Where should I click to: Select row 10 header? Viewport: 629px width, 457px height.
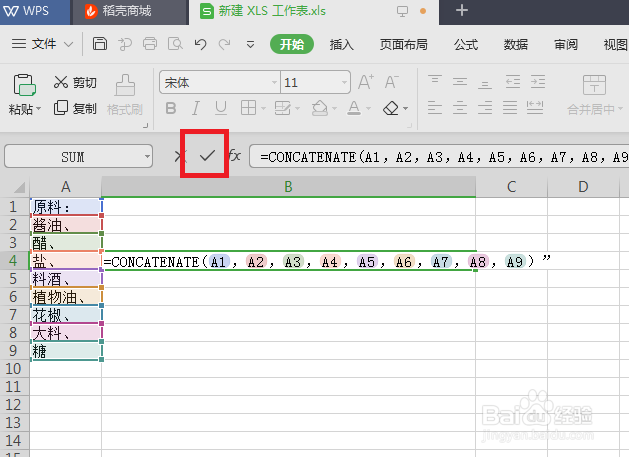click(13, 368)
